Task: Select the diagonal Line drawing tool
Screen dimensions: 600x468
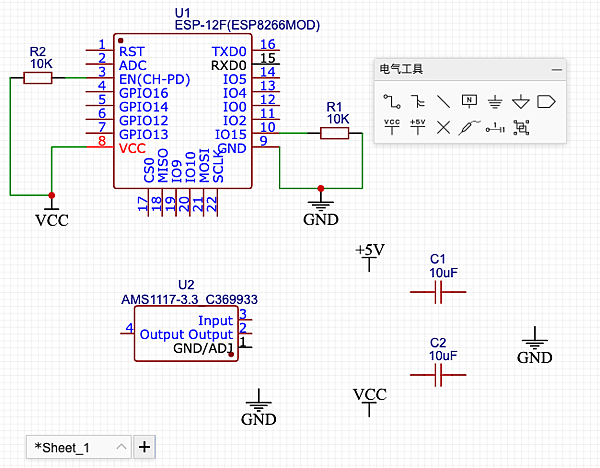Action: pyautogui.click(x=443, y=101)
